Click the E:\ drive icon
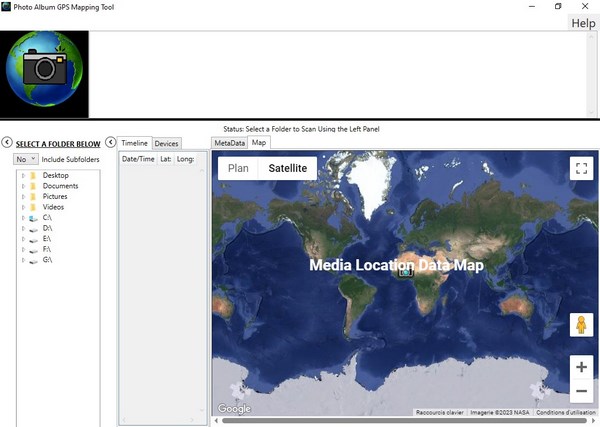Viewport: 600px width, 427px height. (x=33, y=240)
